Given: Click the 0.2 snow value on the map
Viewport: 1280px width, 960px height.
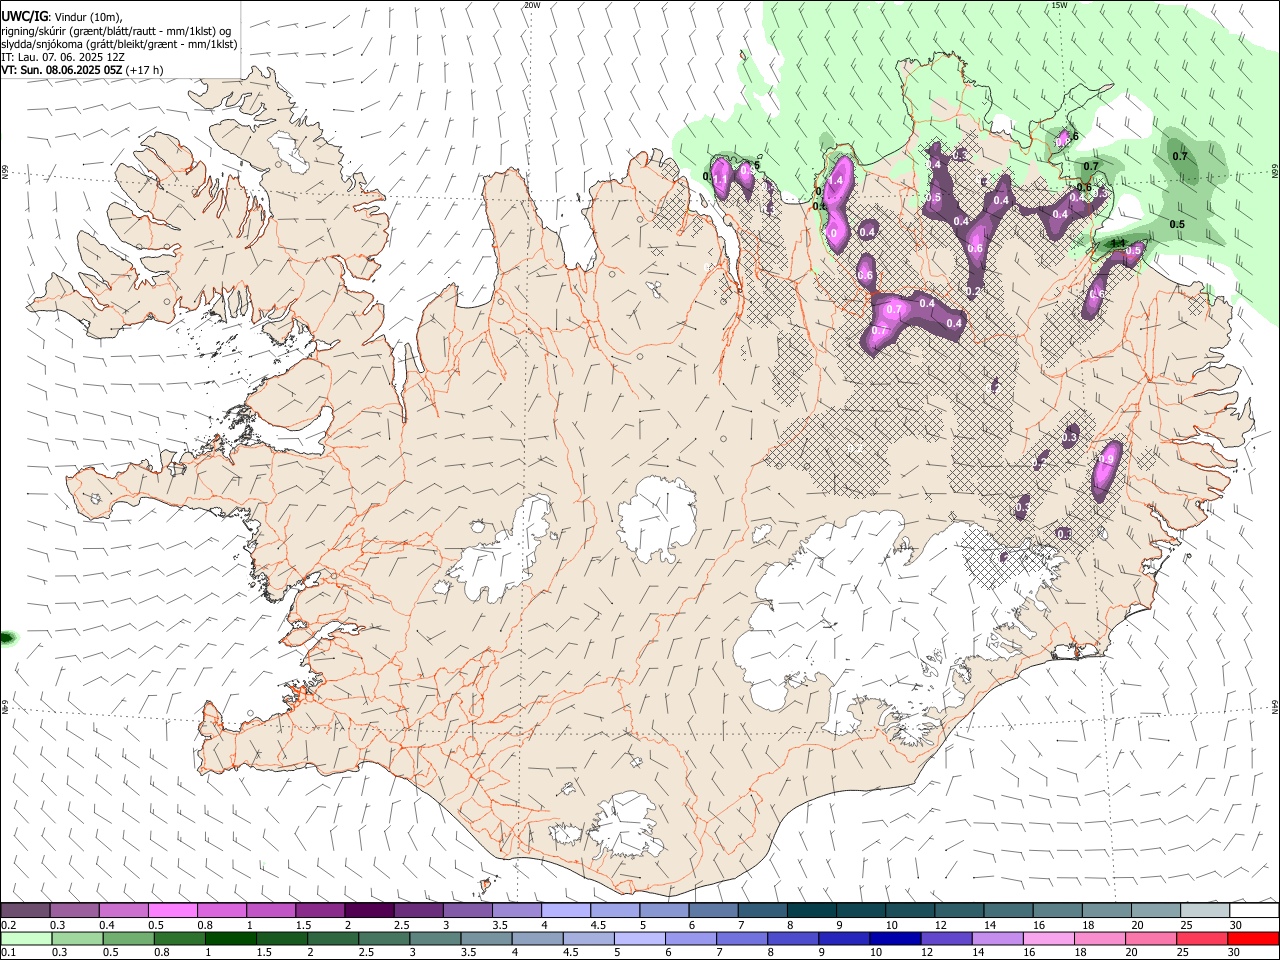Looking at the screenshot, I should point(973,291).
